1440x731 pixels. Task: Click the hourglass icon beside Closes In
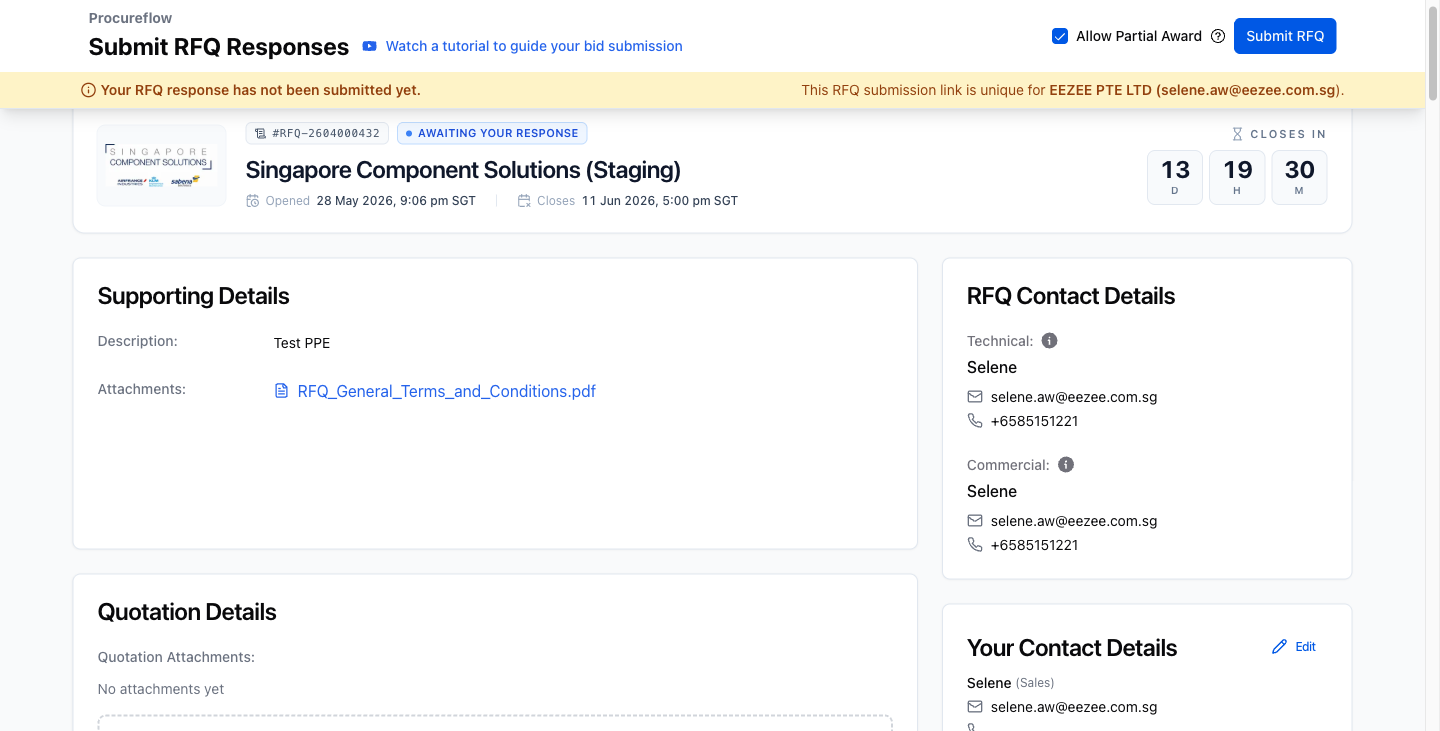1237,134
